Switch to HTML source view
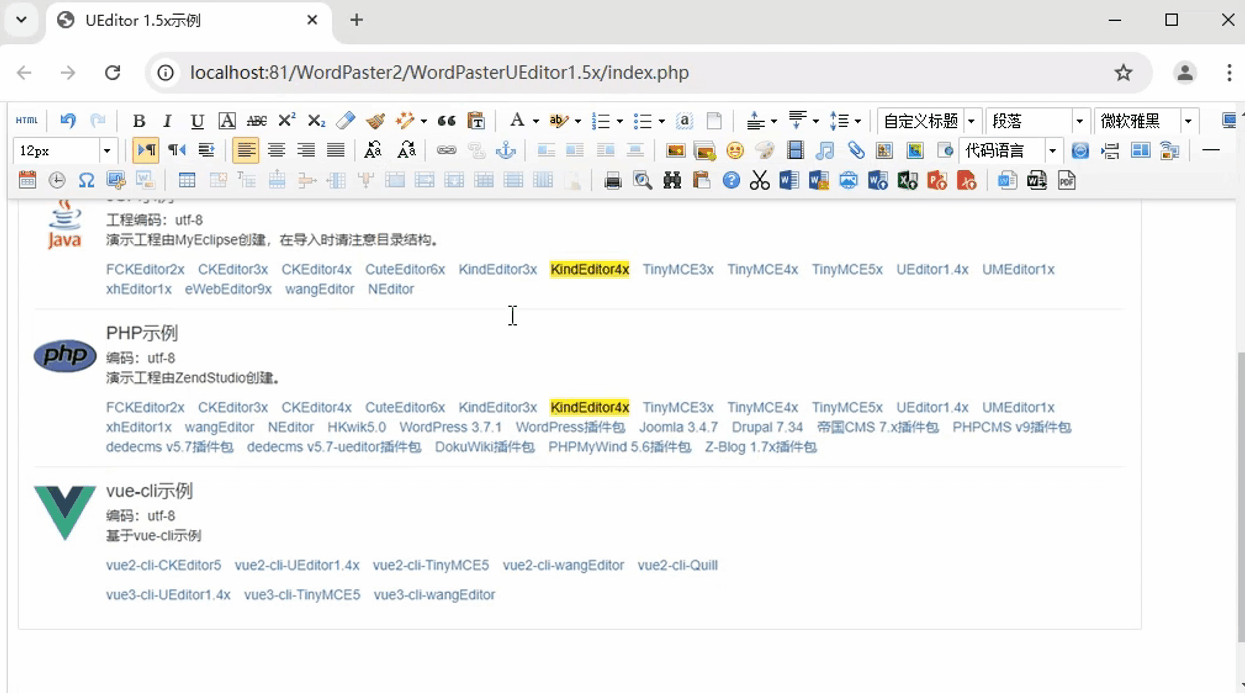1245x693 pixels. coord(27,121)
